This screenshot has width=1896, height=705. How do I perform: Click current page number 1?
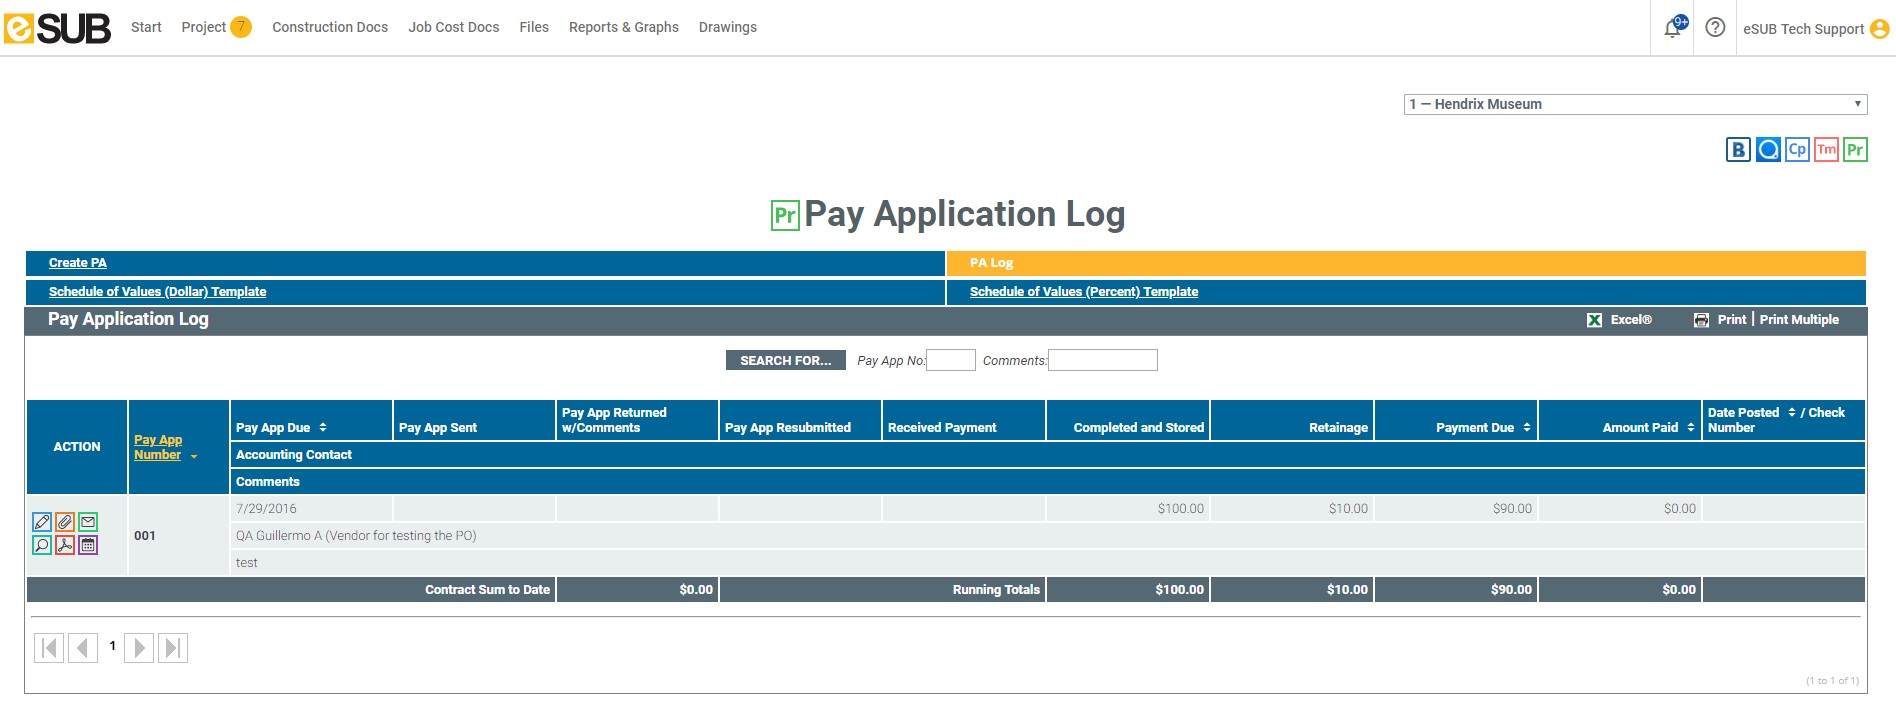[112, 646]
